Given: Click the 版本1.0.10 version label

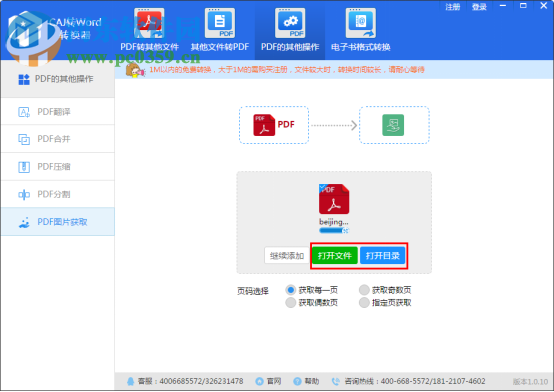Looking at the screenshot, I should click(x=530, y=382).
